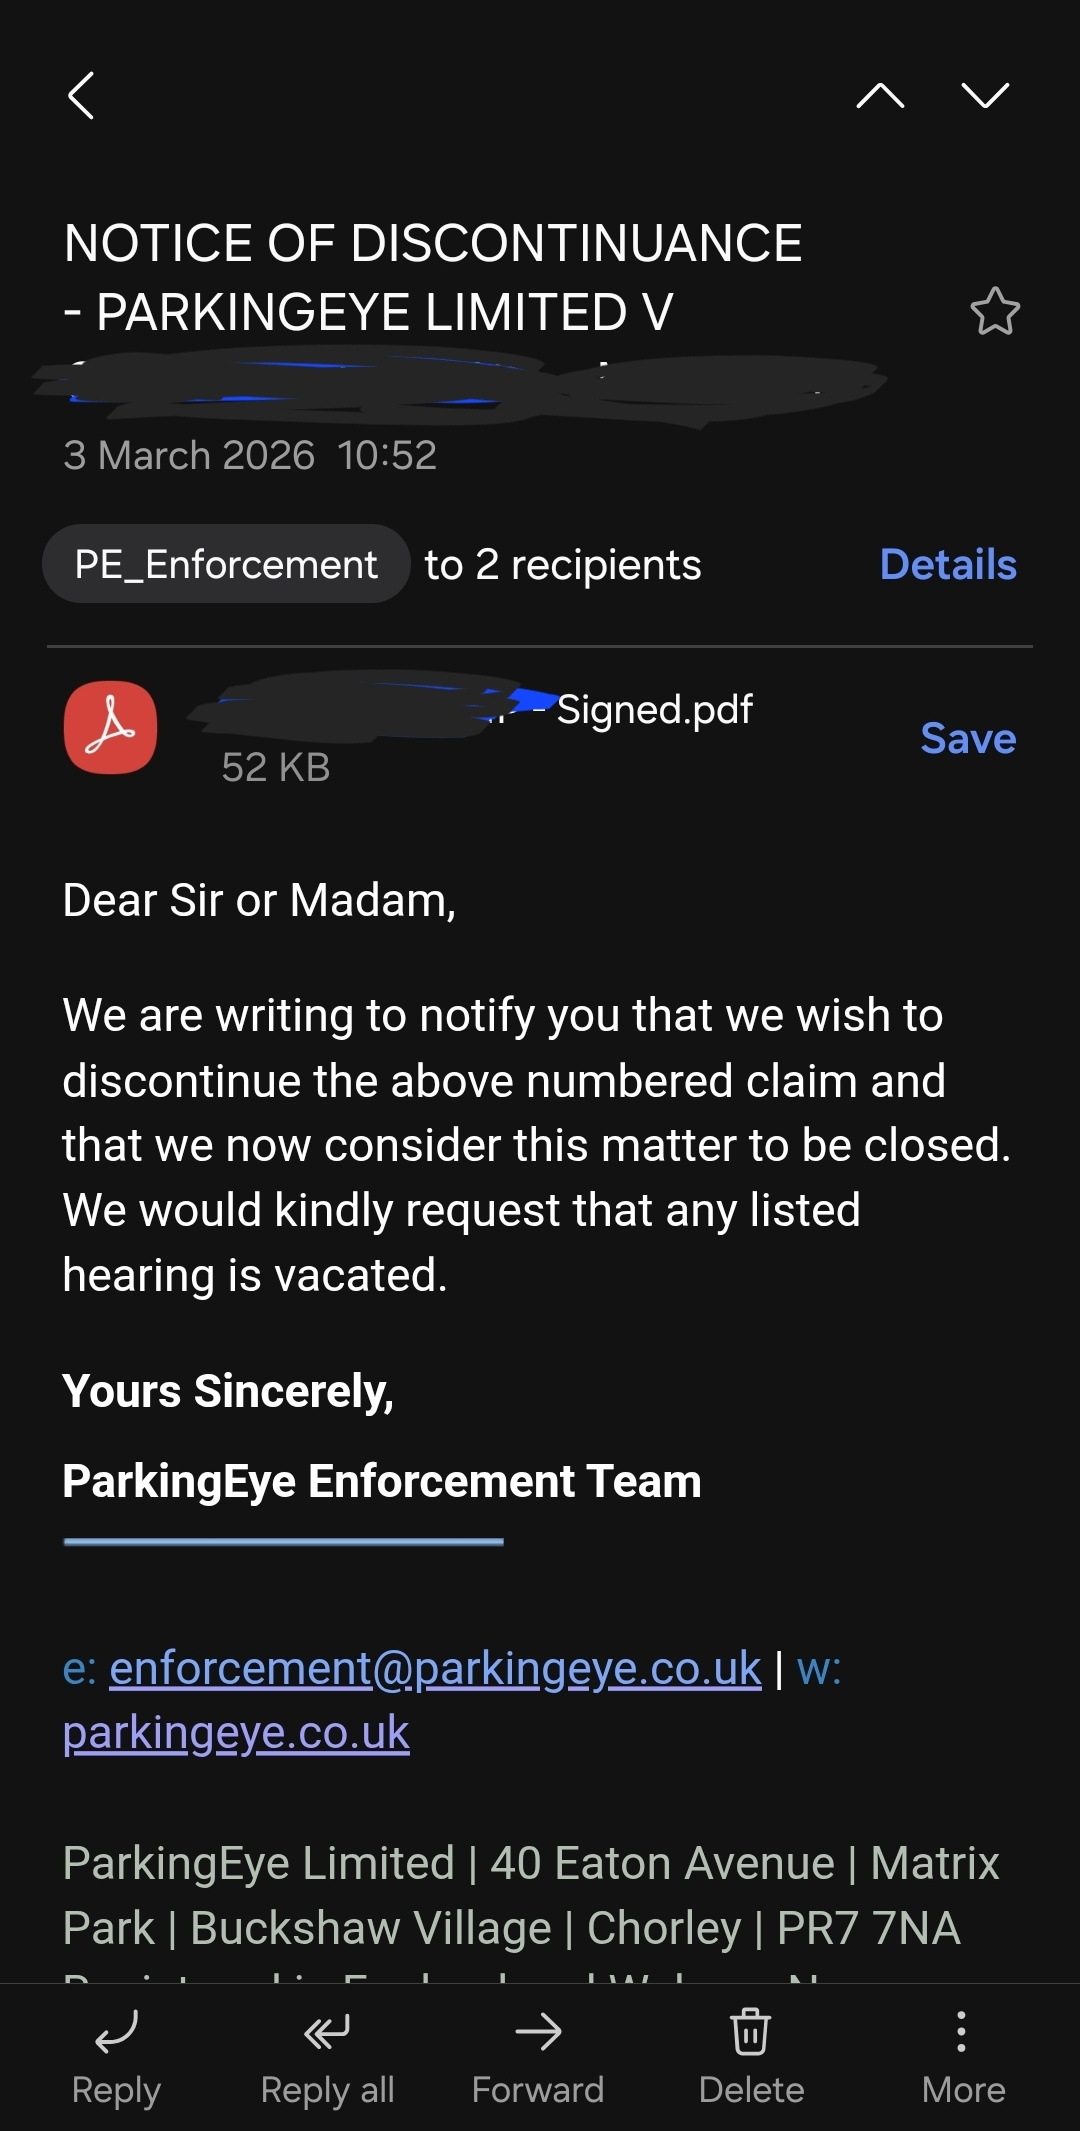Go to previous email with up arrow
This screenshot has width=1080, height=2131.
pos(880,96)
